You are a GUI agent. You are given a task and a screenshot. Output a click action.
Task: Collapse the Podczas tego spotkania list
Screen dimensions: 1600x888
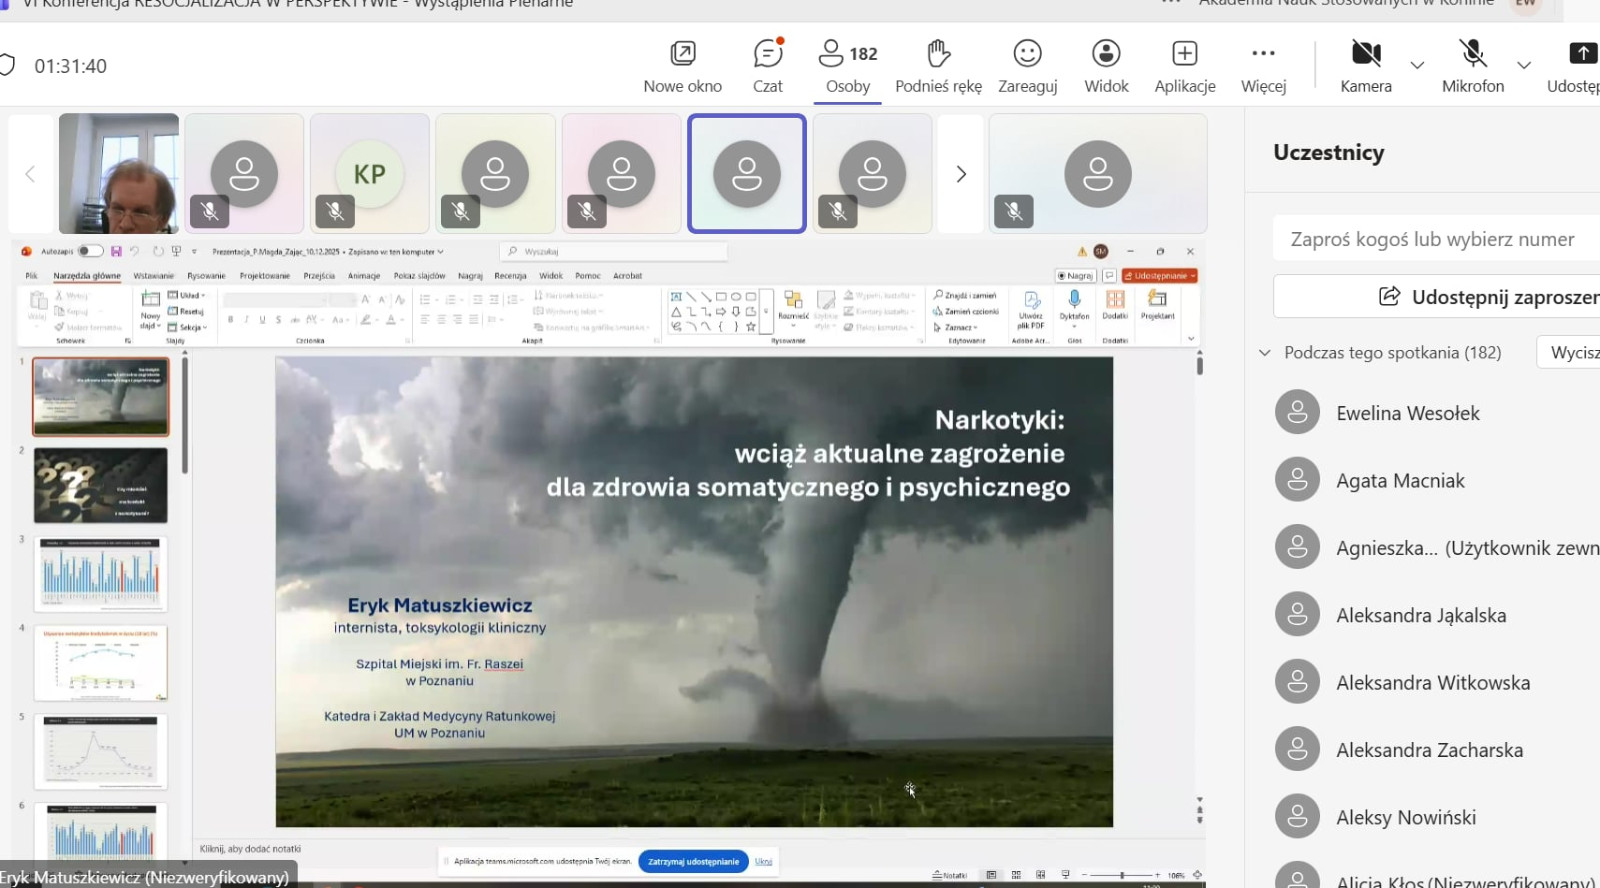click(x=1265, y=353)
